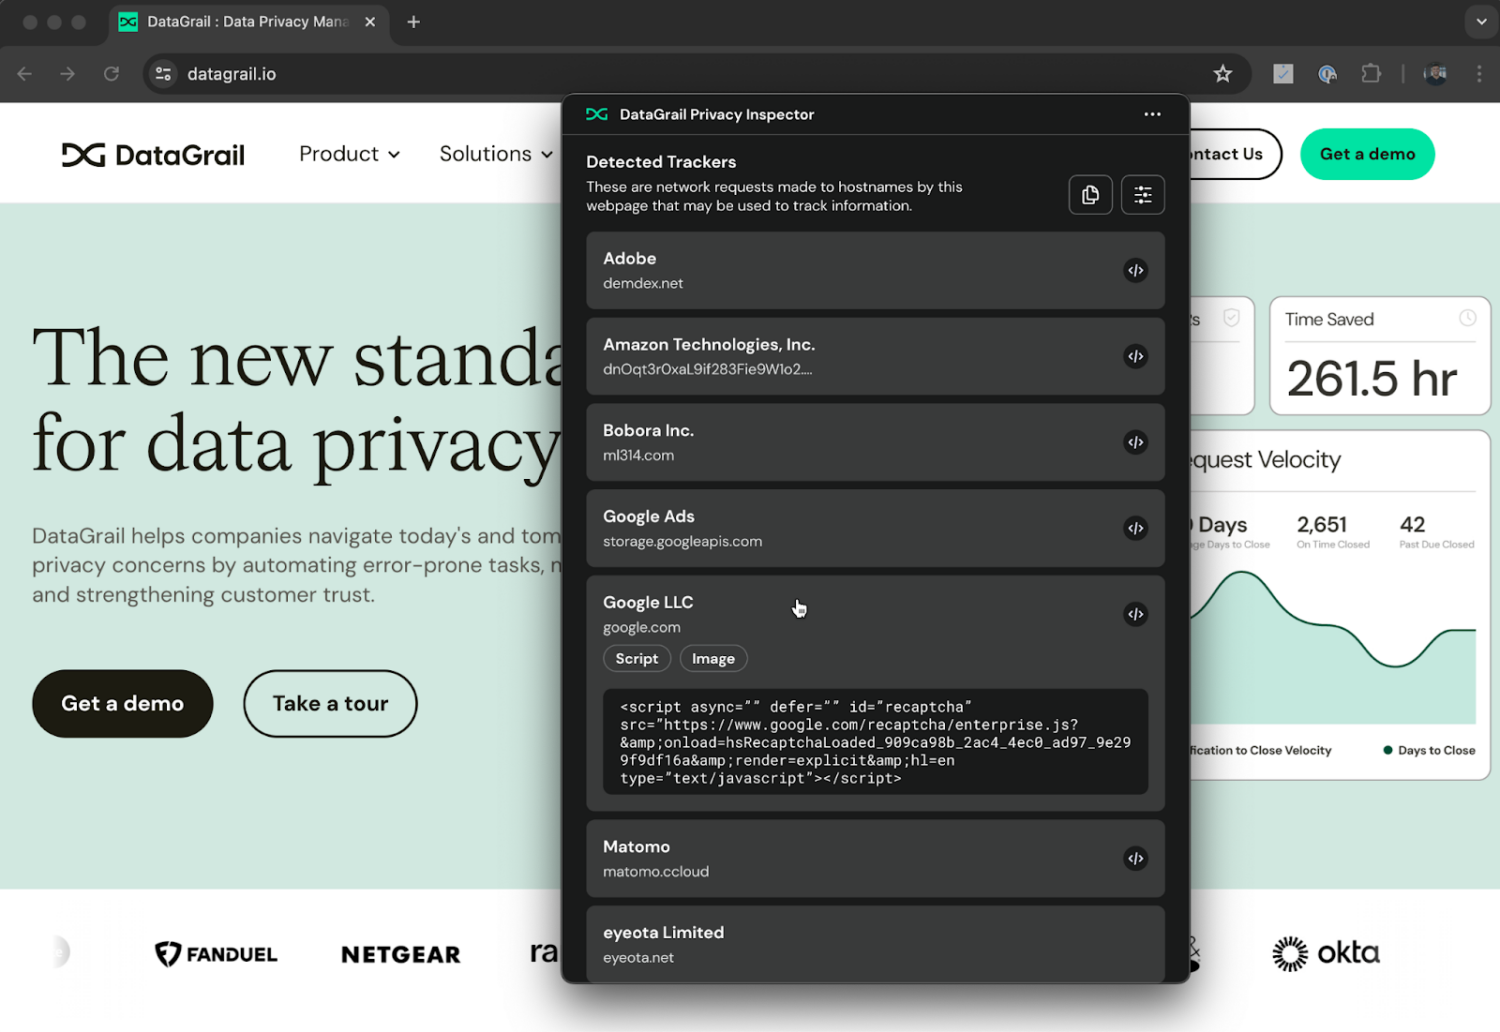The width and height of the screenshot is (1500, 1032).
Task: View code snippet for the Adobe tracker
Action: tap(1135, 270)
